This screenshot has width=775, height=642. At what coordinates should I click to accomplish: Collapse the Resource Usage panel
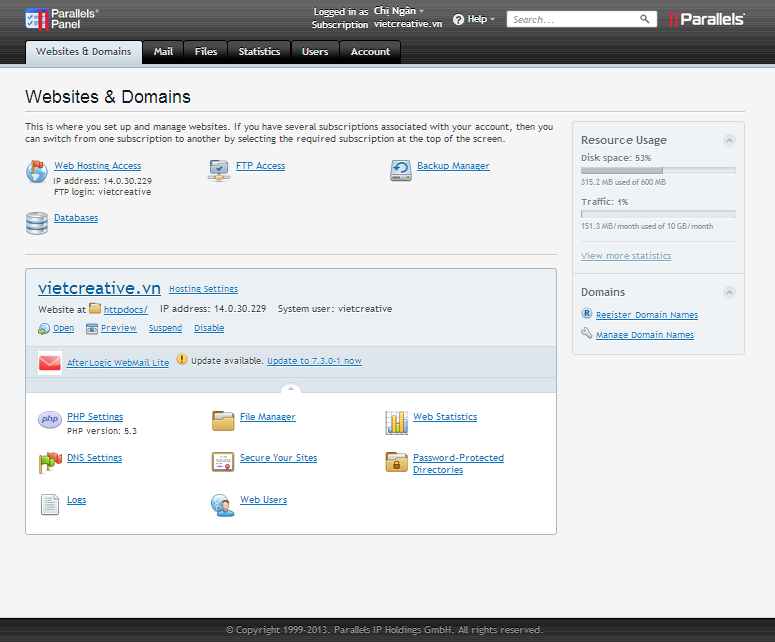tap(729, 140)
